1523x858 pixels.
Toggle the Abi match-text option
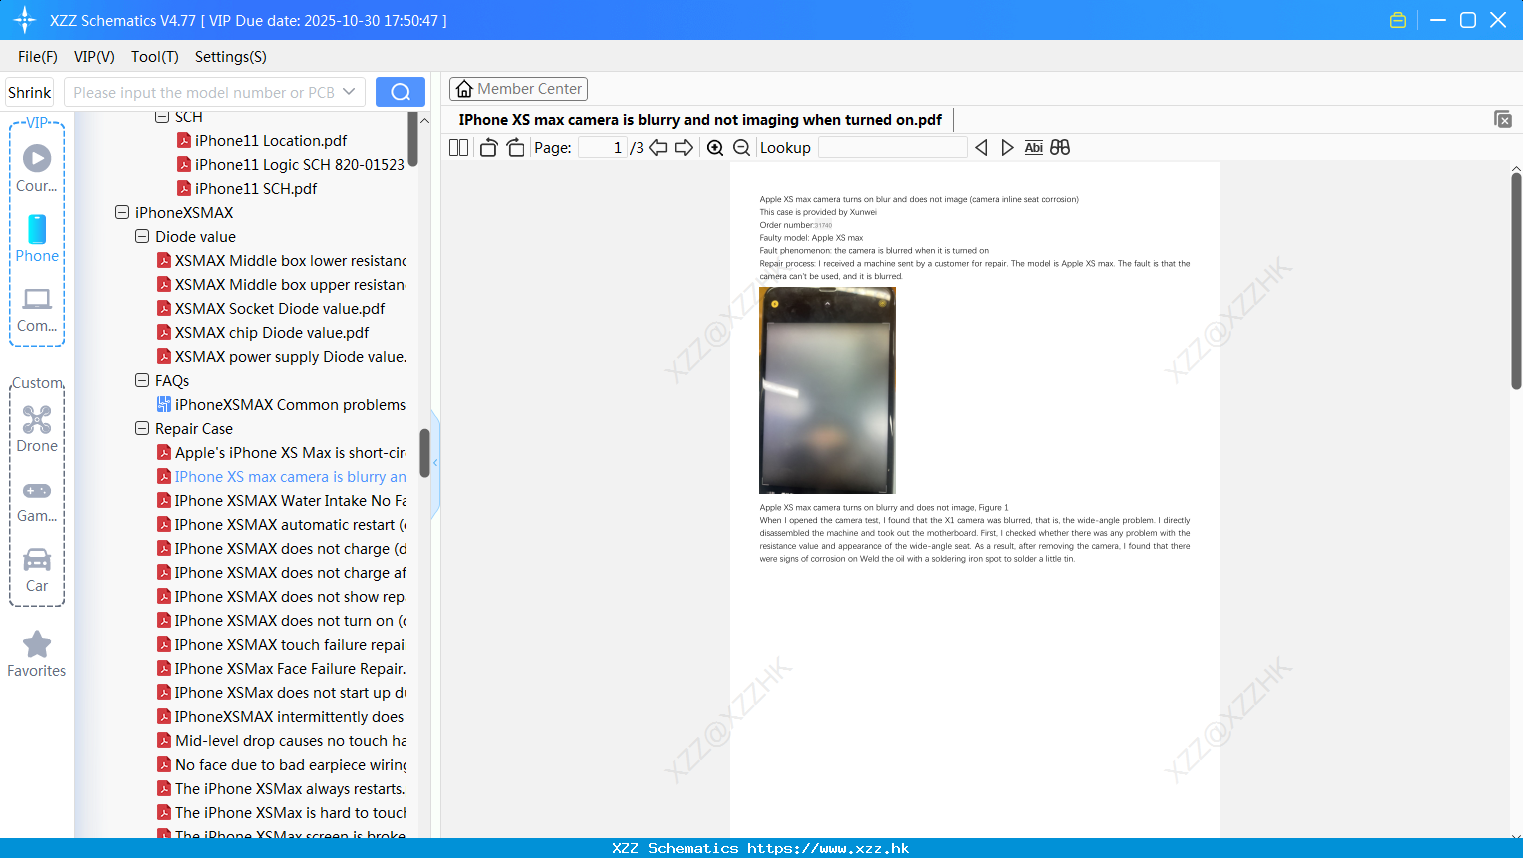1034,148
